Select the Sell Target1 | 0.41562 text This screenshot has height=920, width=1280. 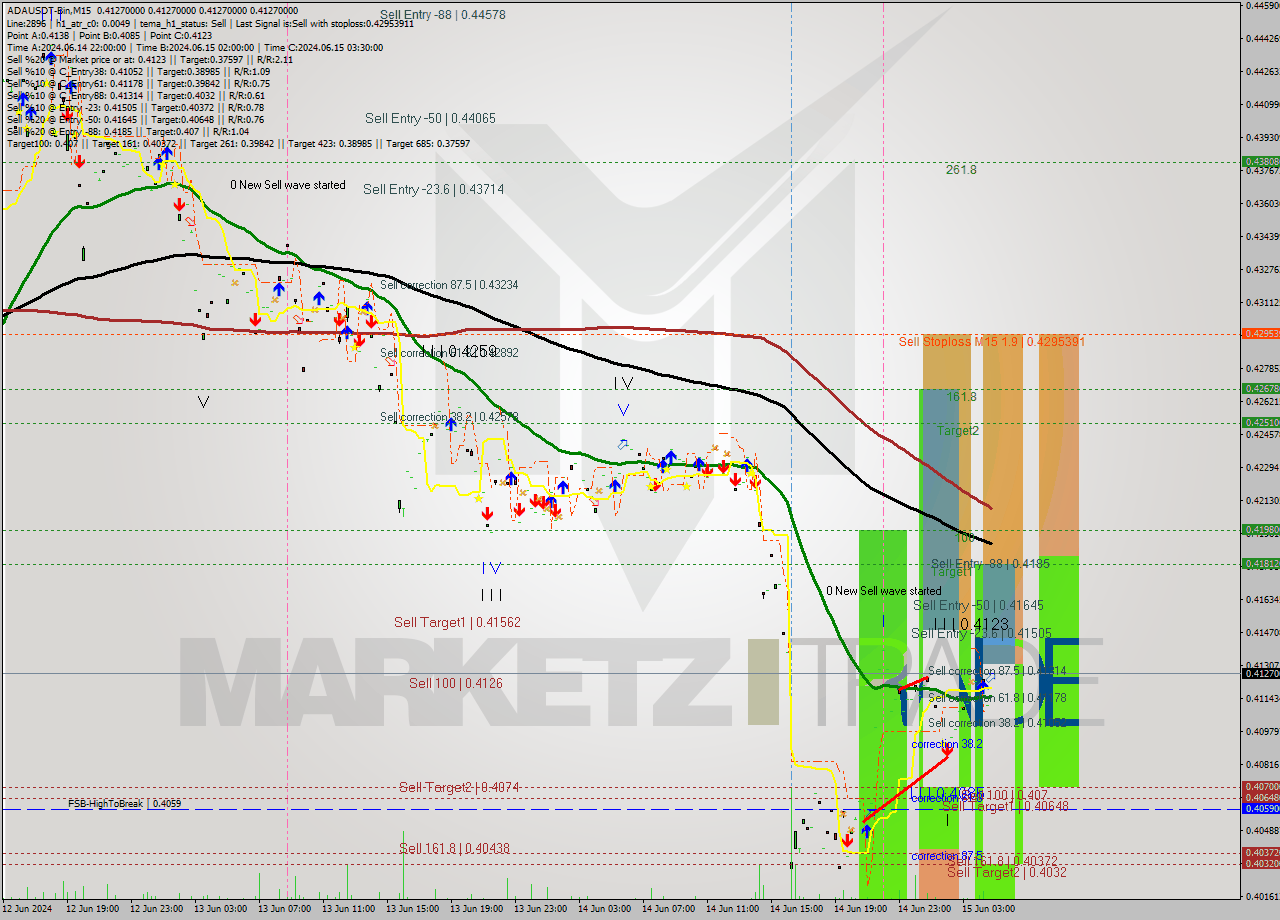[x=455, y=622]
